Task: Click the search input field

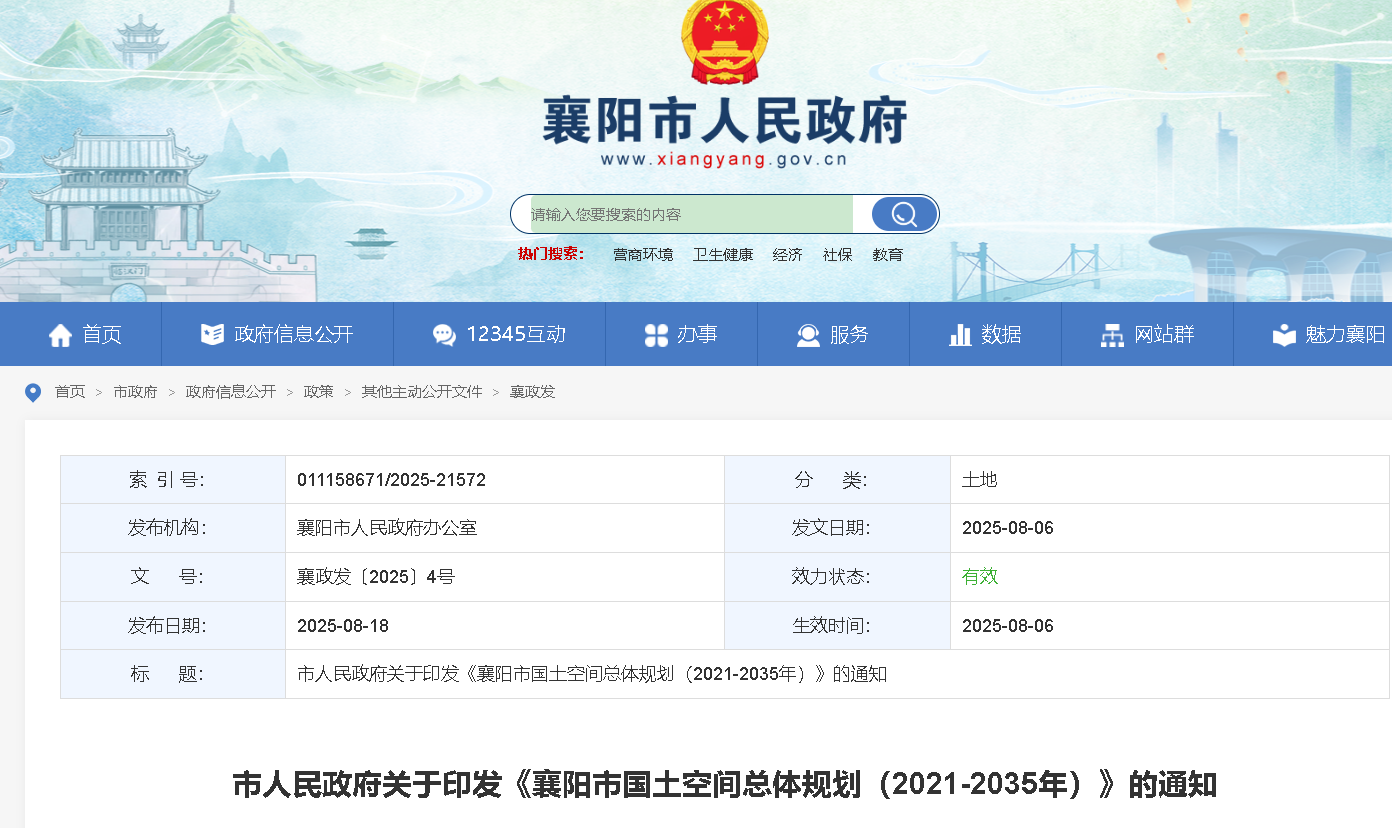Action: tap(690, 214)
